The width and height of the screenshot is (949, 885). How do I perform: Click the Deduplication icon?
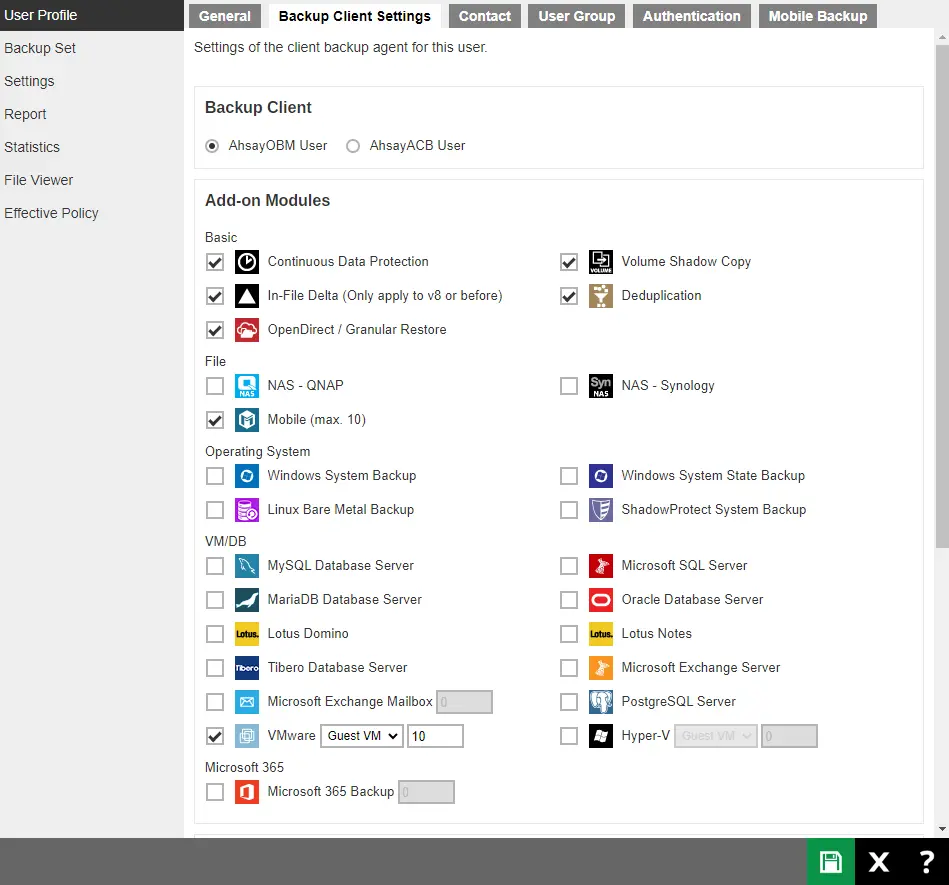click(600, 296)
